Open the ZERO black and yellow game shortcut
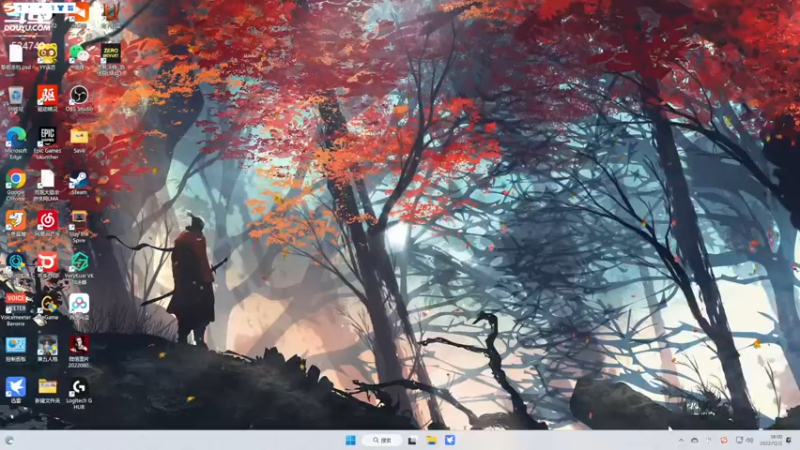Screen dimensions: 800x450 click(110, 54)
